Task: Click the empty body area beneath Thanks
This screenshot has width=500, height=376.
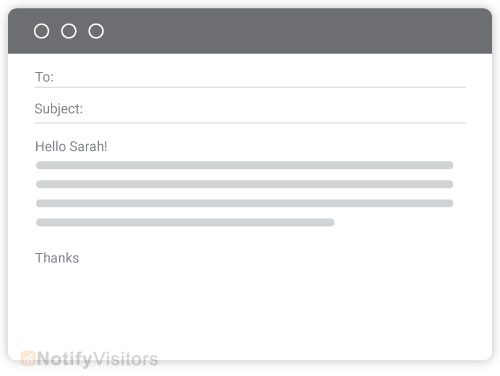Action: click(x=250, y=307)
